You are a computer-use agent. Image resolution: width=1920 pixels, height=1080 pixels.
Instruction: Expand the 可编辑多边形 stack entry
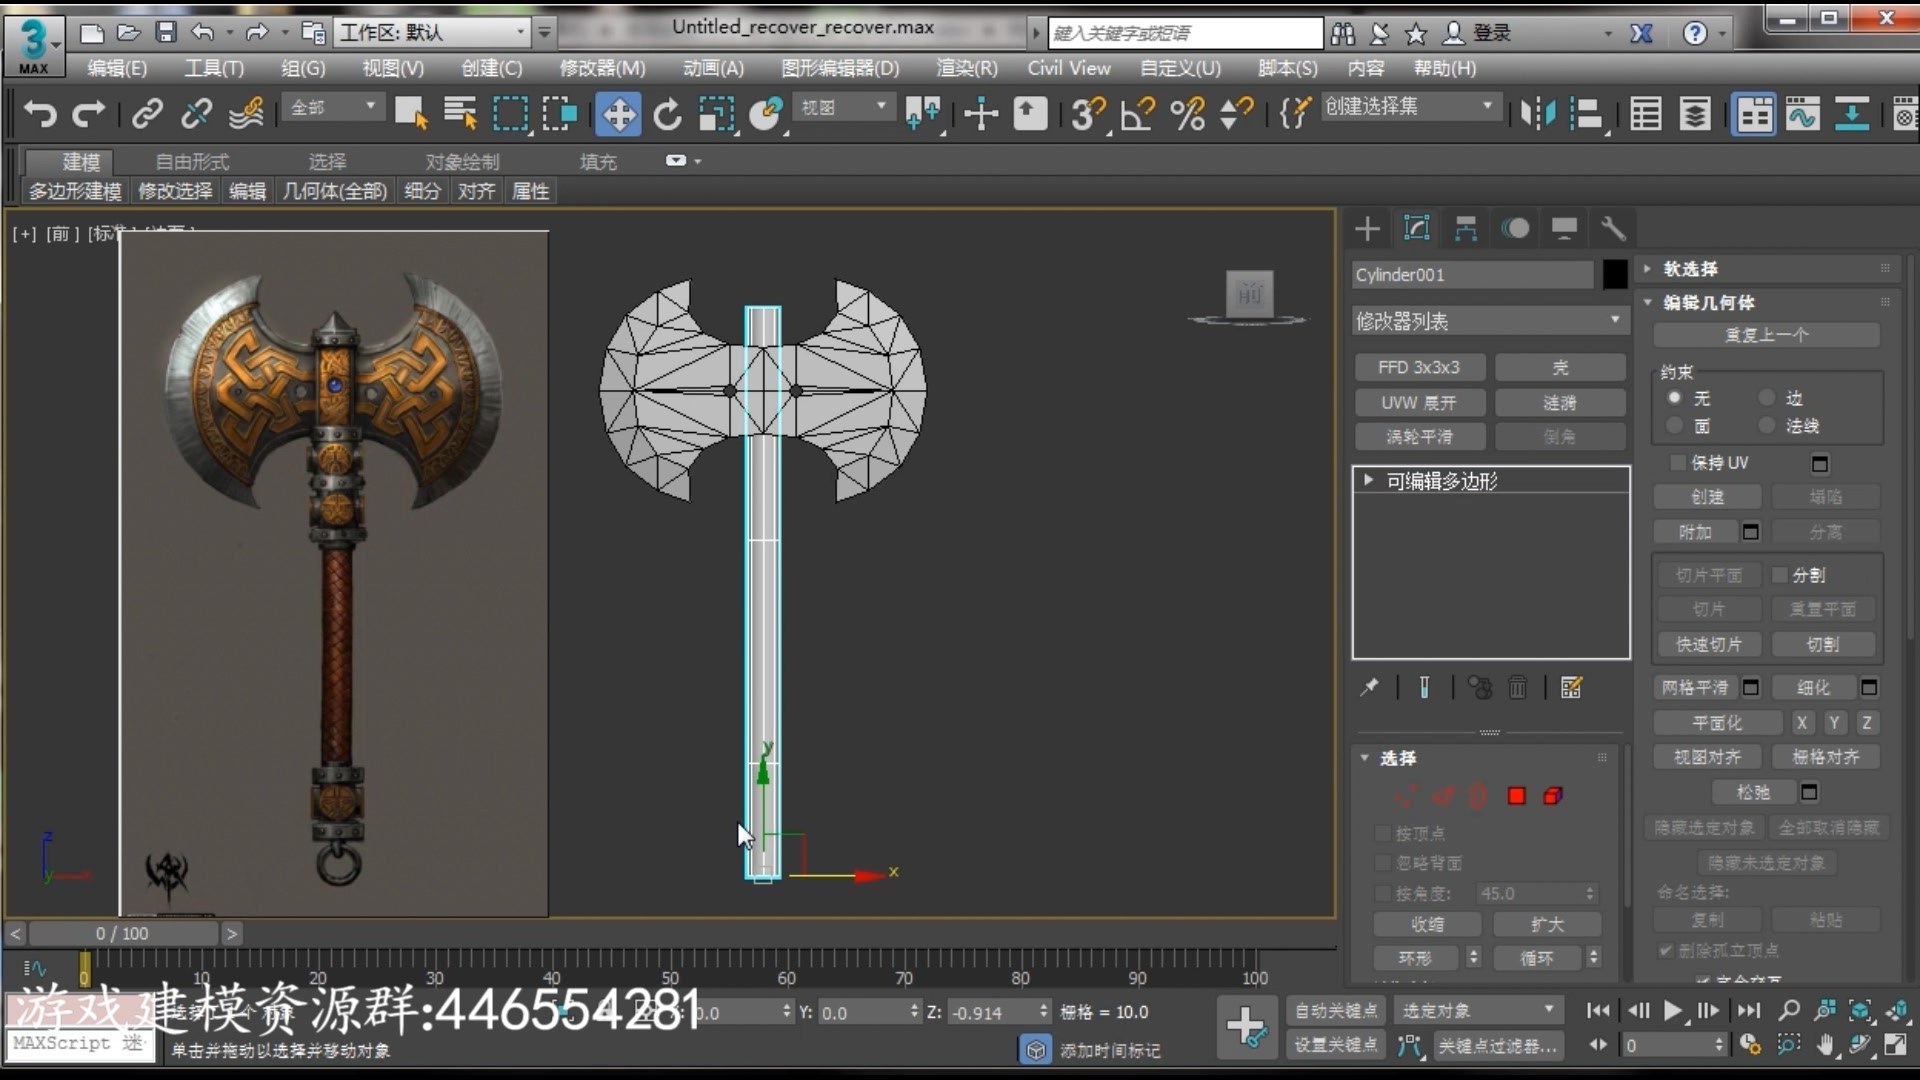pyautogui.click(x=1368, y=480)
